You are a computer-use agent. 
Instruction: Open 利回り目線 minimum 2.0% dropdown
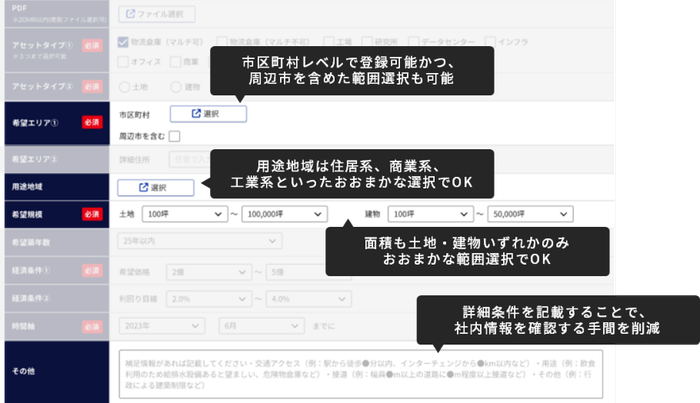tap(209, 299)
